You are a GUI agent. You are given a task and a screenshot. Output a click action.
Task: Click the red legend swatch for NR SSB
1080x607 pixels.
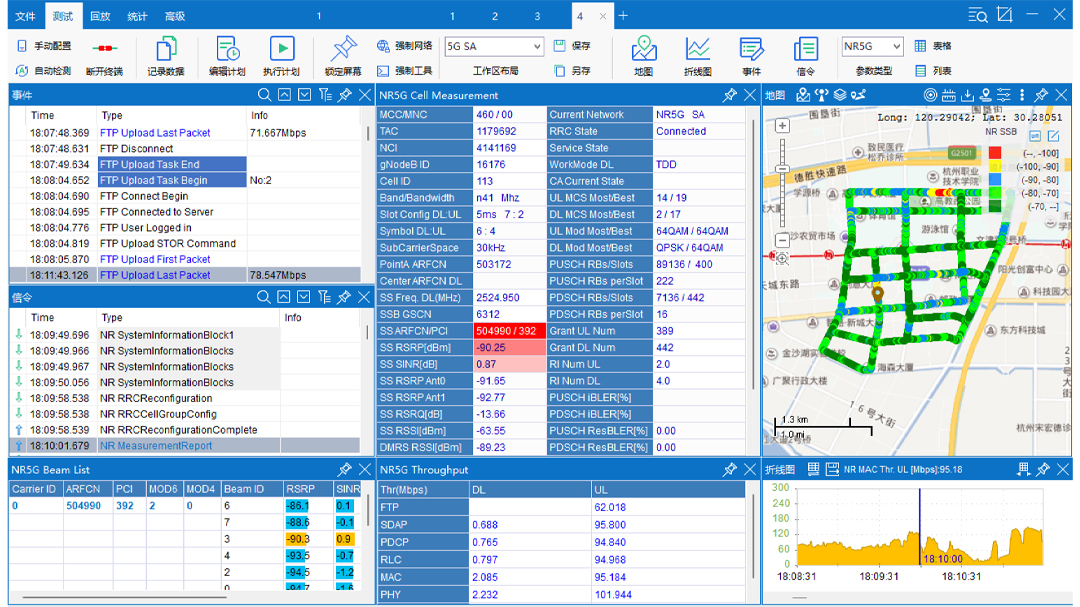coord(995,153)
